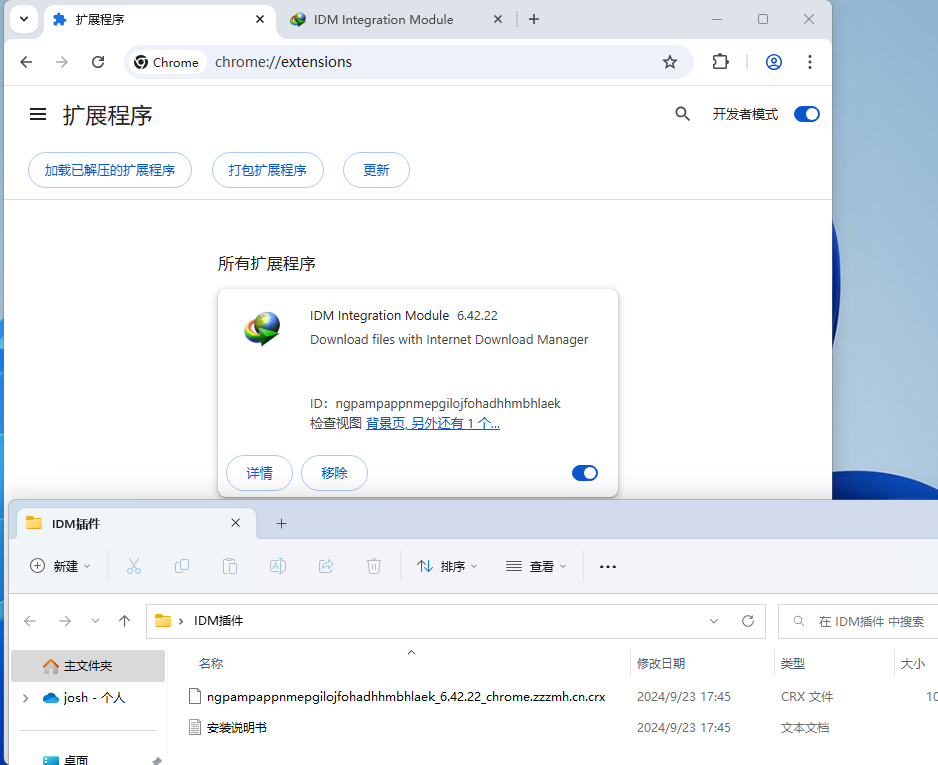Select the IDM插件 Explorer tab
The width and height of the screenshot is (938, 765).
coord(136,523)
